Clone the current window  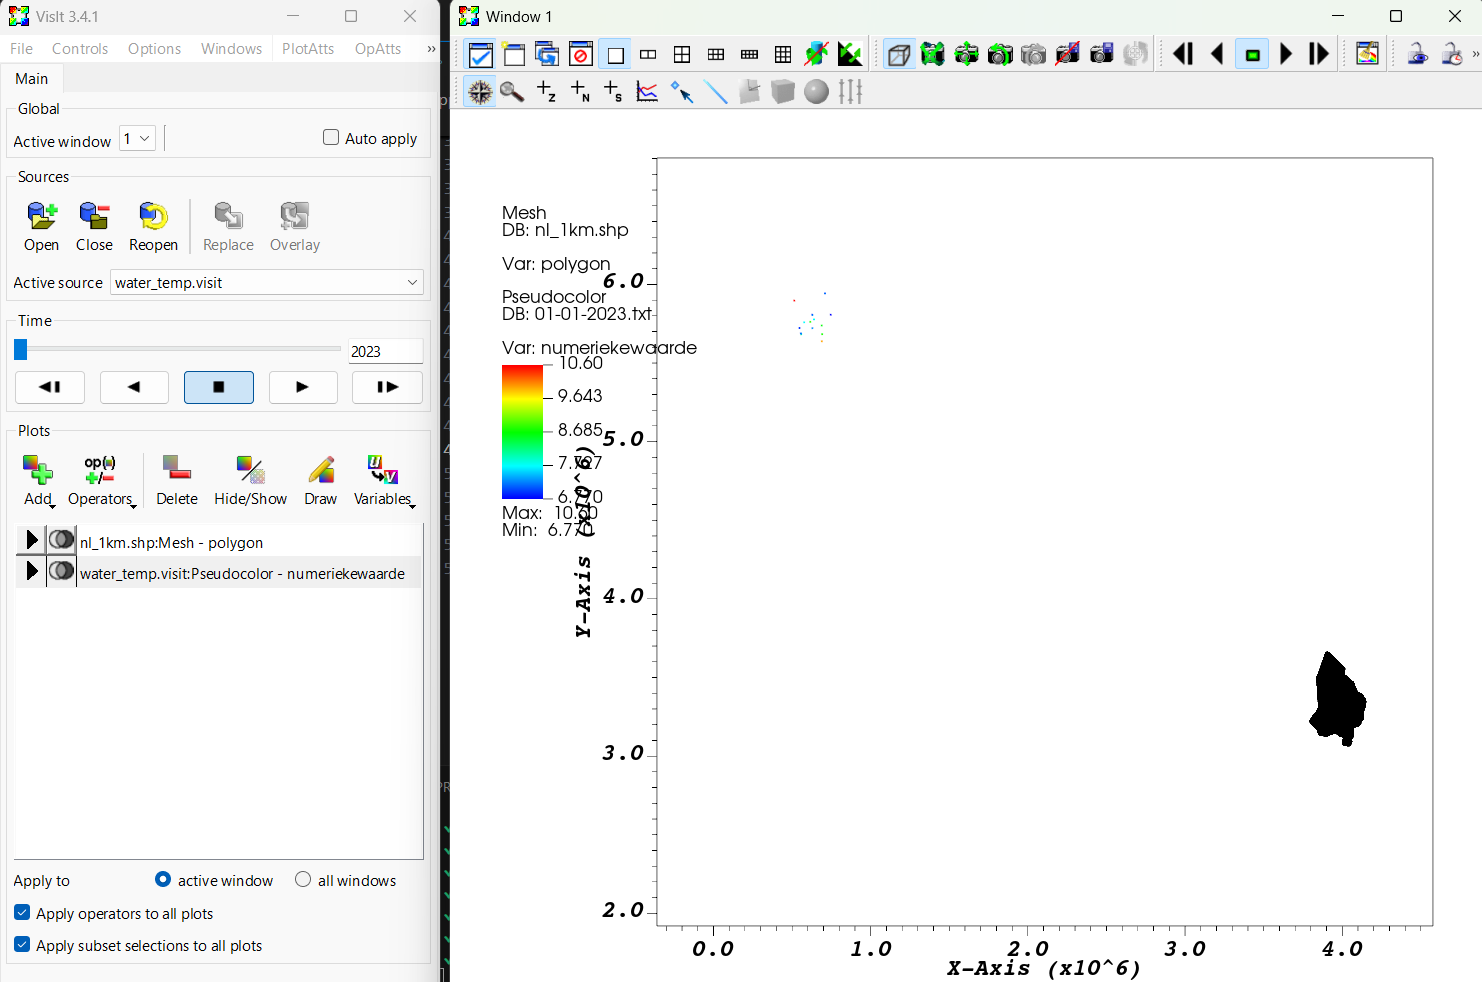coord(547,55)
